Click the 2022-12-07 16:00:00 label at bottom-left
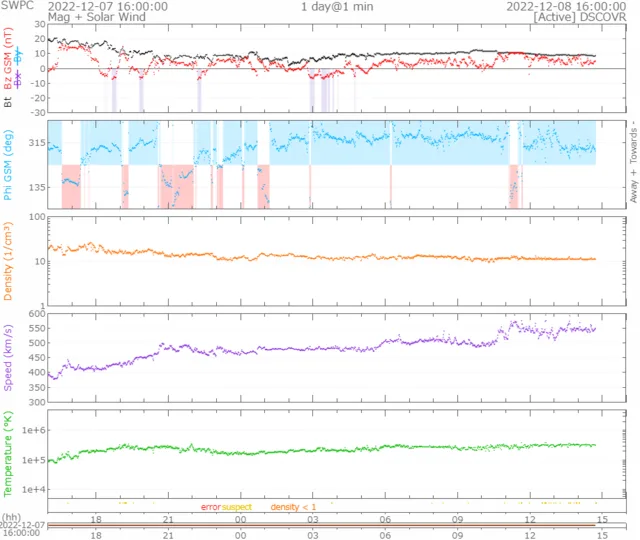Image resolution: width=640 pixels, height=540 pixels. [x=22, y=529]
